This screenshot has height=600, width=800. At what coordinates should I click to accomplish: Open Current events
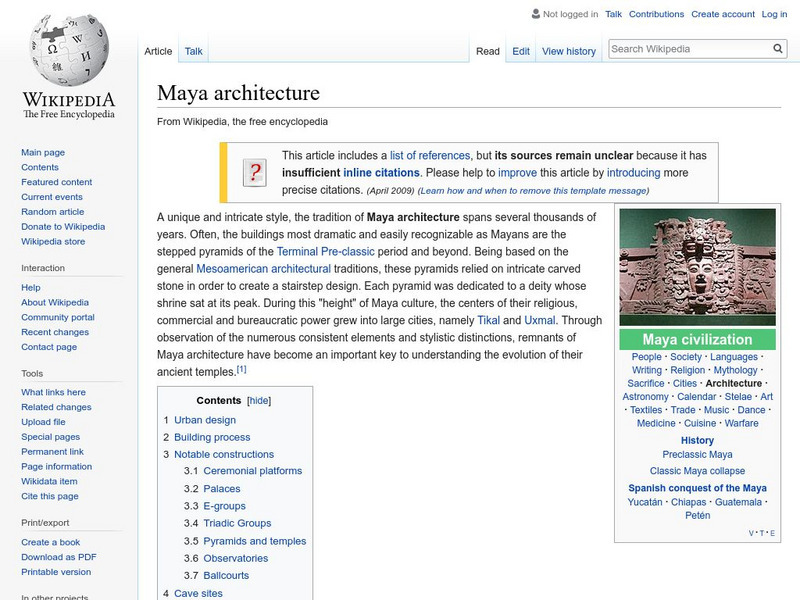52,196
